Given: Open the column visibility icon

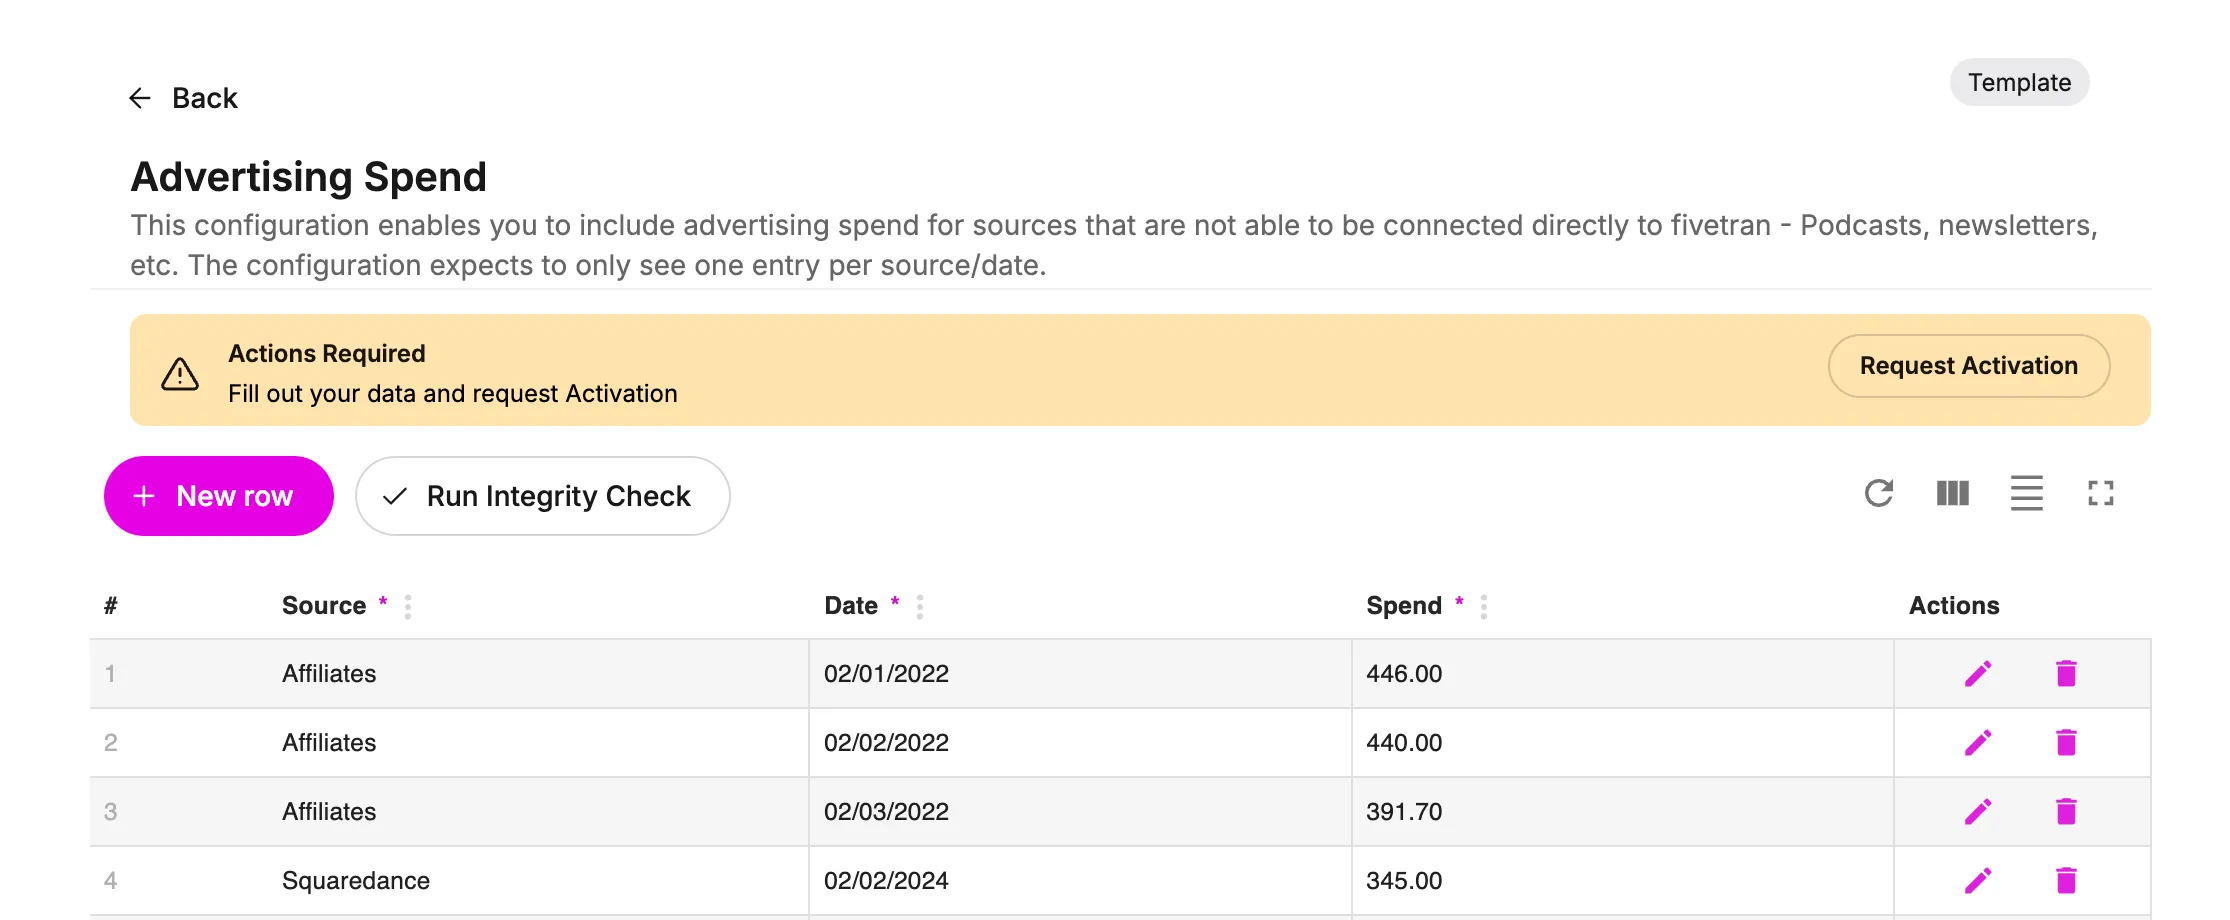Looking at the screenshot, I should [x=1952, y=493].
